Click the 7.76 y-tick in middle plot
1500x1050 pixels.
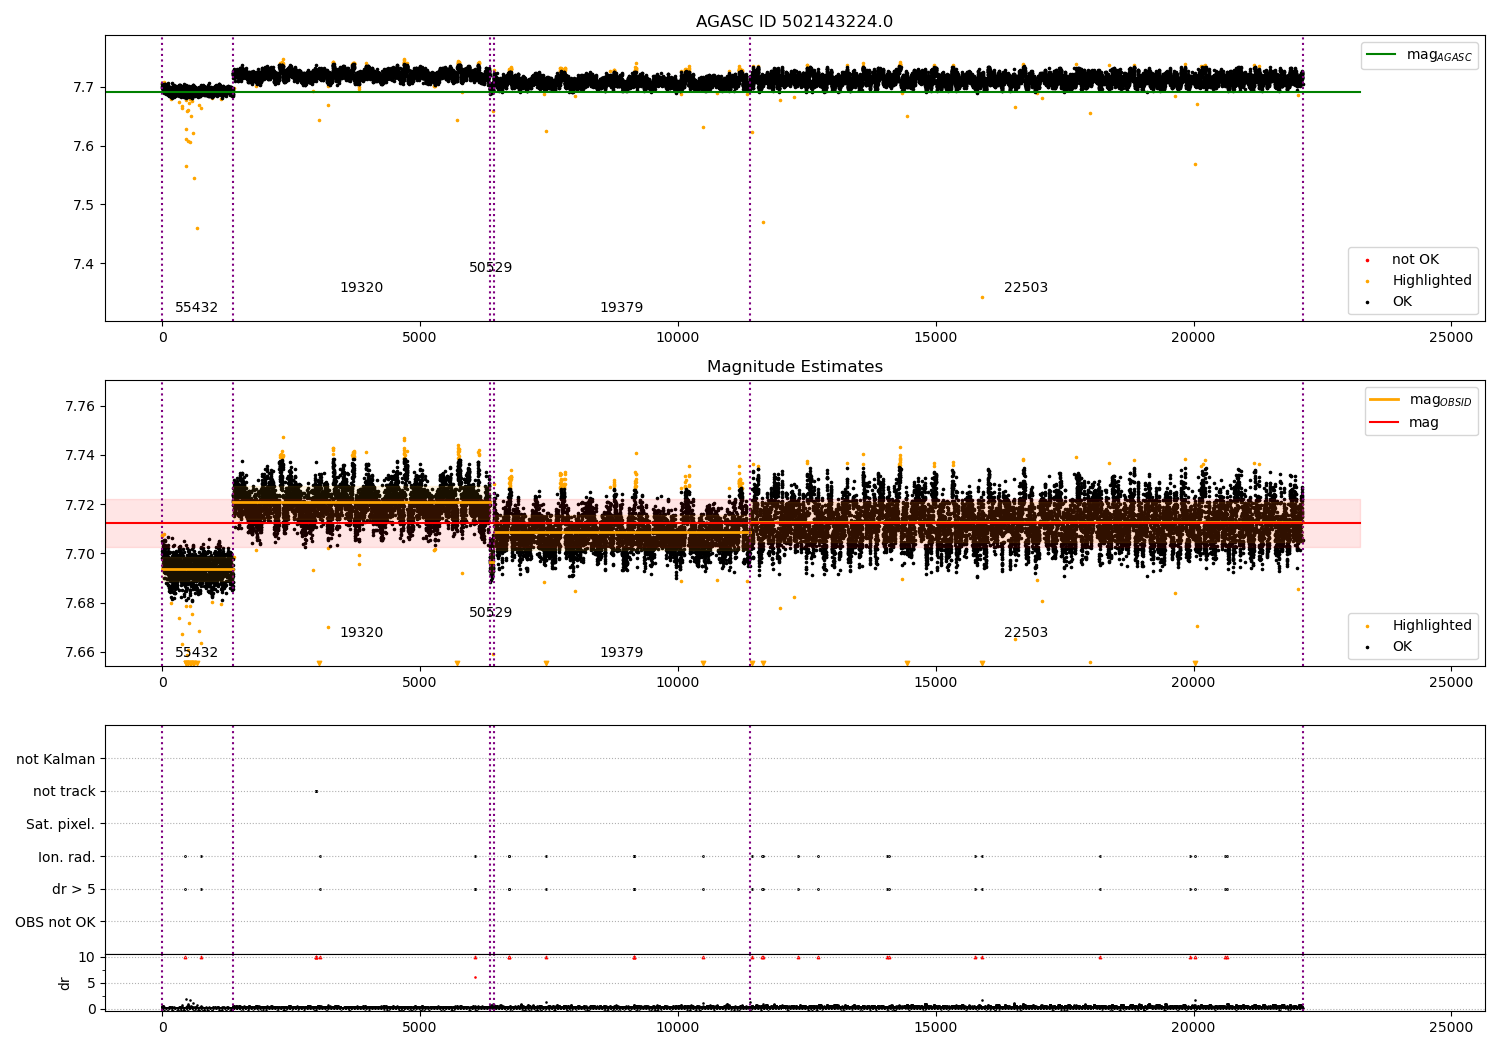coord(81,407)
